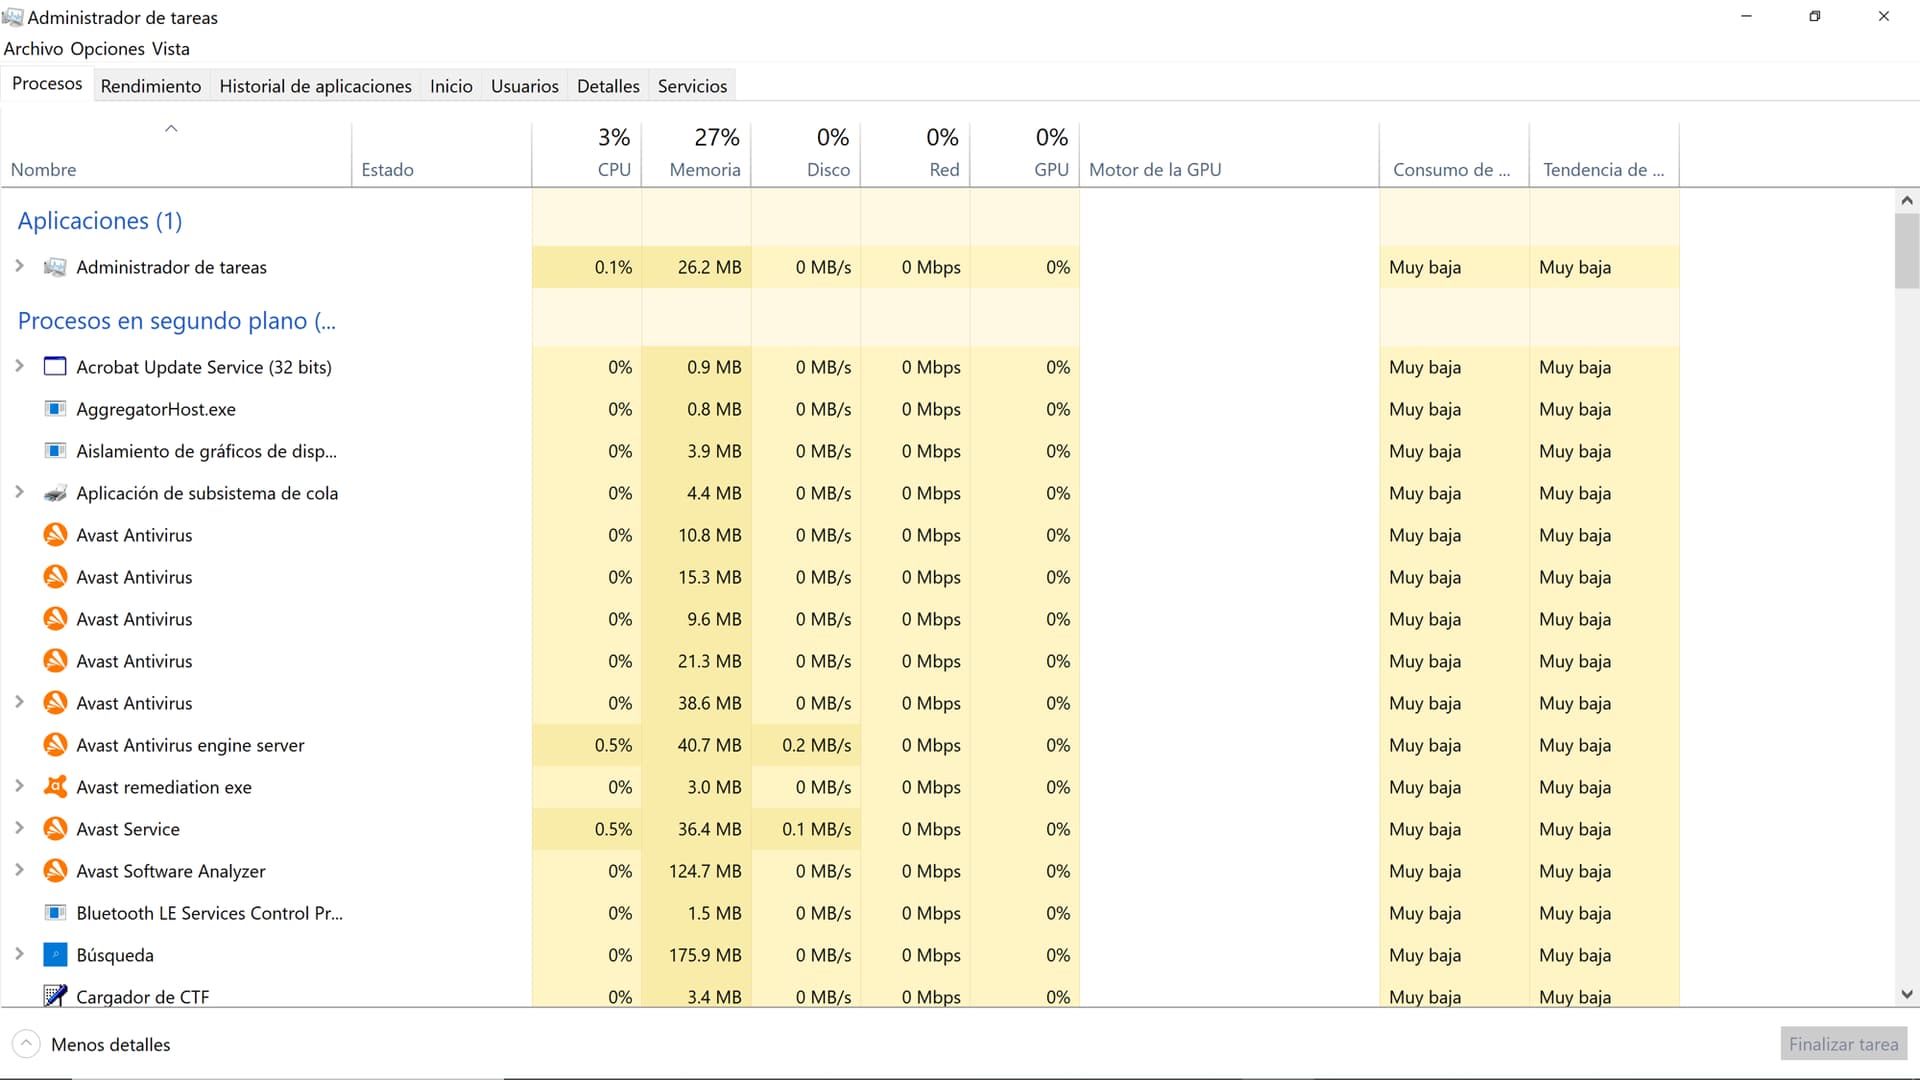Open the Vista menu
Viewport: 1920px width, 1080px height.
click(171, 49)
